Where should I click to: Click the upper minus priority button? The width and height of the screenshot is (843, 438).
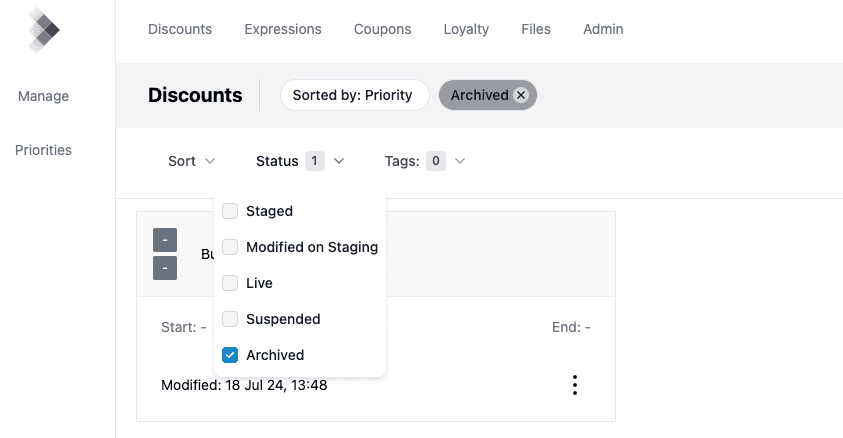click(165, 240)
